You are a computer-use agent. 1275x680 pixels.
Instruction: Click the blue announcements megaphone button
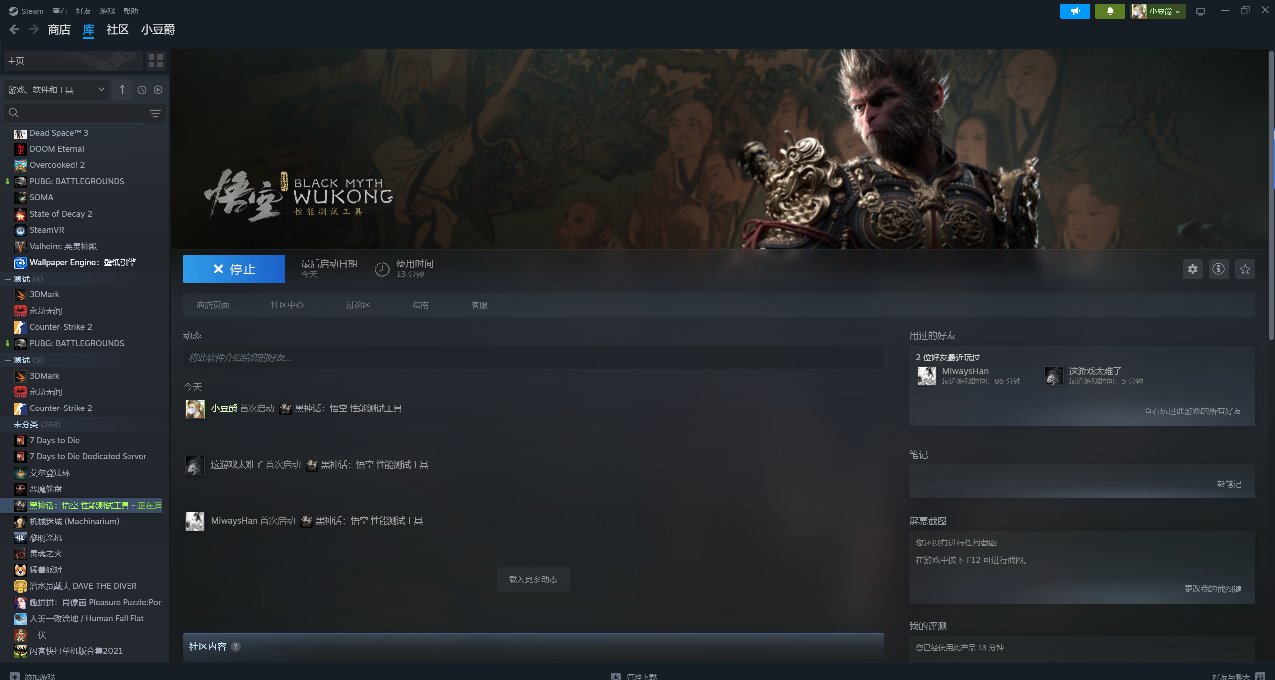click(1075, 11)
